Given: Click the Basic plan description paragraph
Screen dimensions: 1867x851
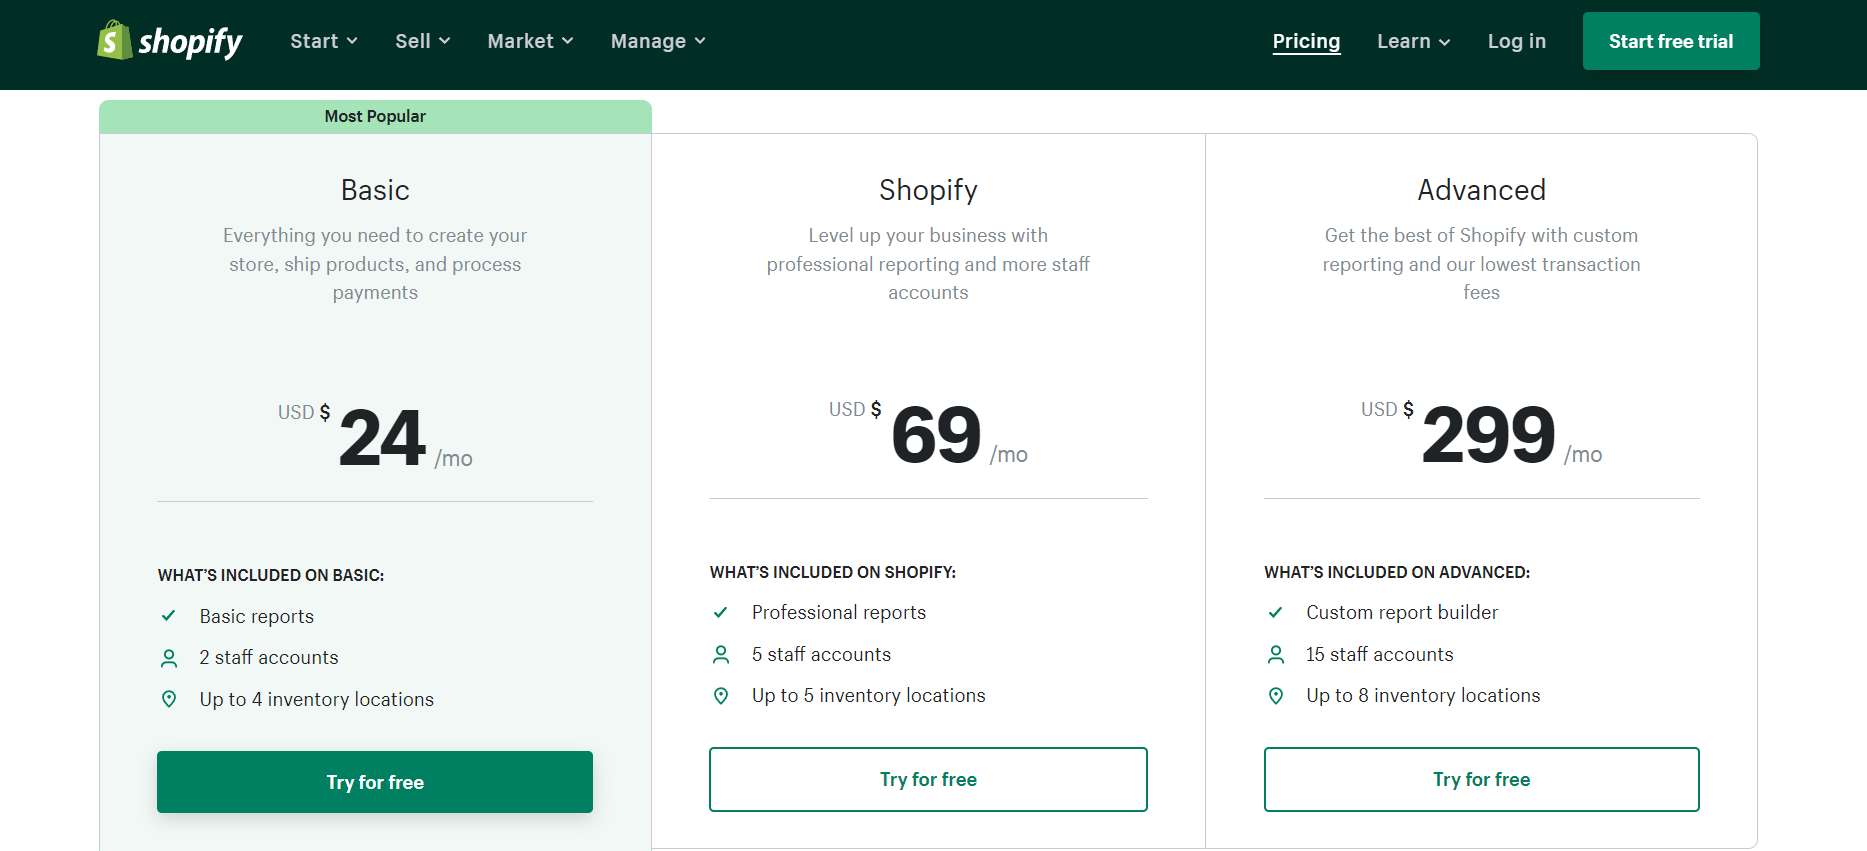Looking at the screenshot, I should (x=375, y=264).
